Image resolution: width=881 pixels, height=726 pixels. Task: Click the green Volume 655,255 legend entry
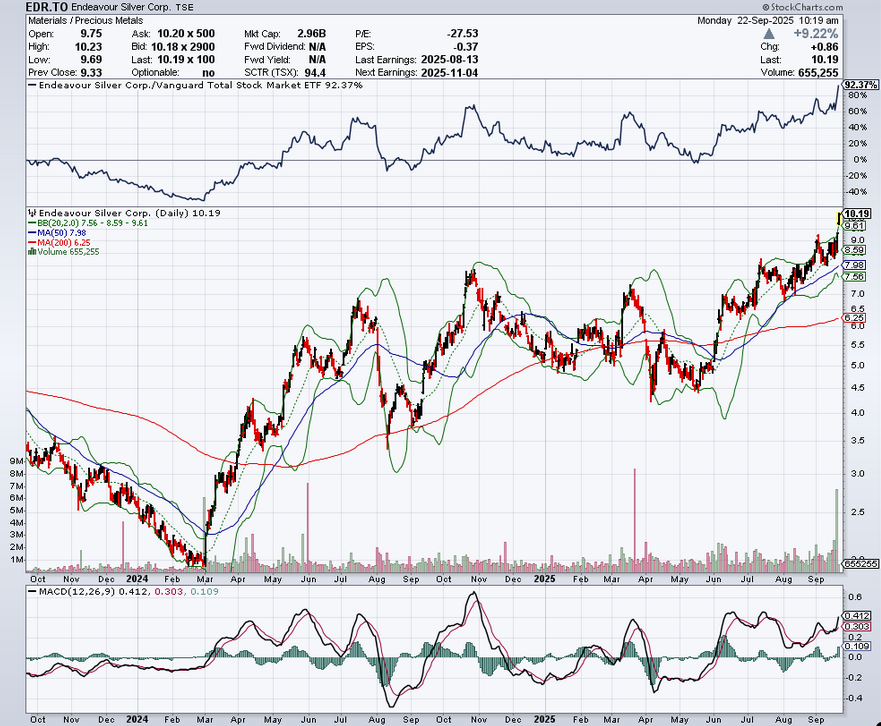coord(63,252)
